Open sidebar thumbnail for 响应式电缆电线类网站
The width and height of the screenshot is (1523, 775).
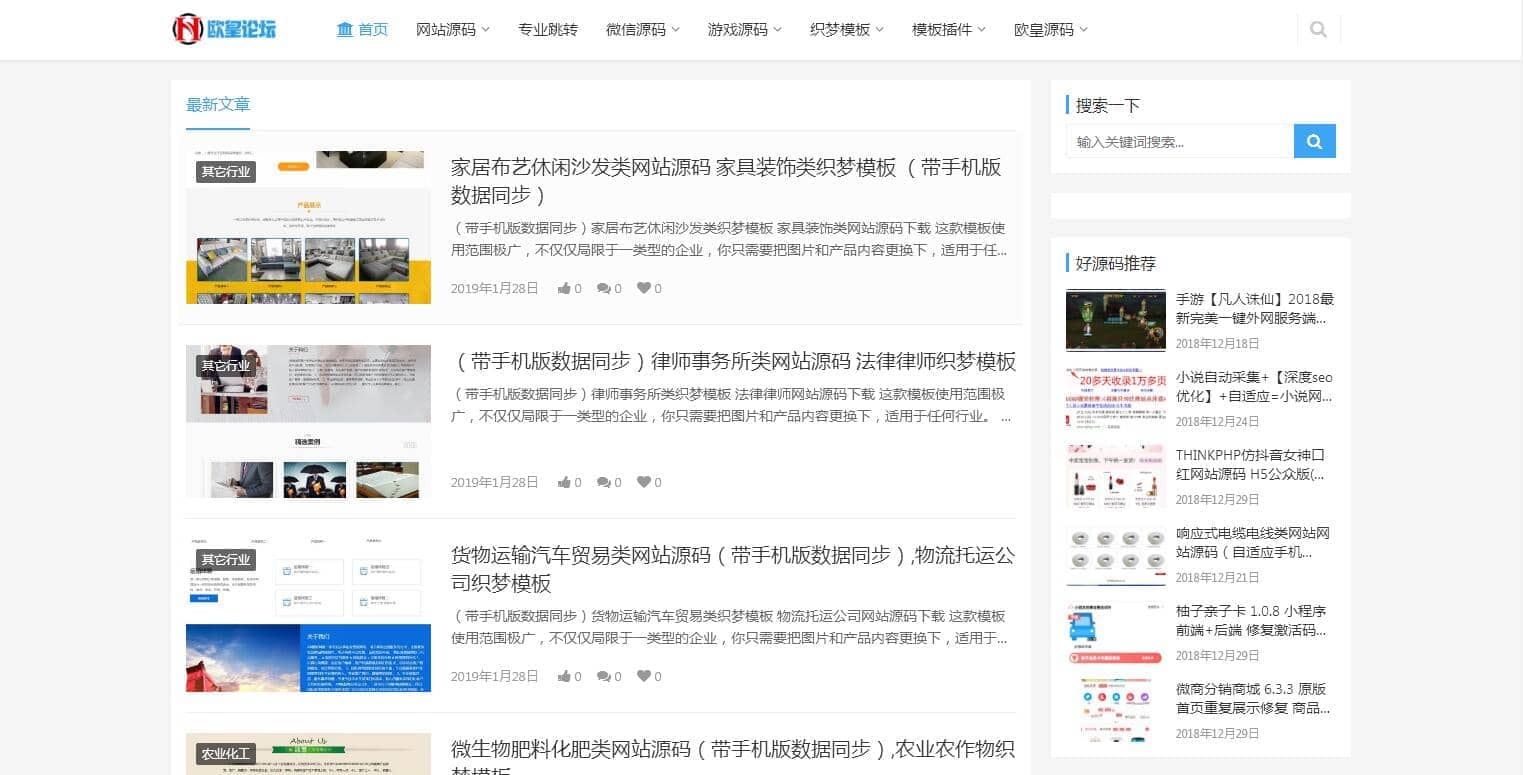pyautogui.click(x=1116, y=554)
